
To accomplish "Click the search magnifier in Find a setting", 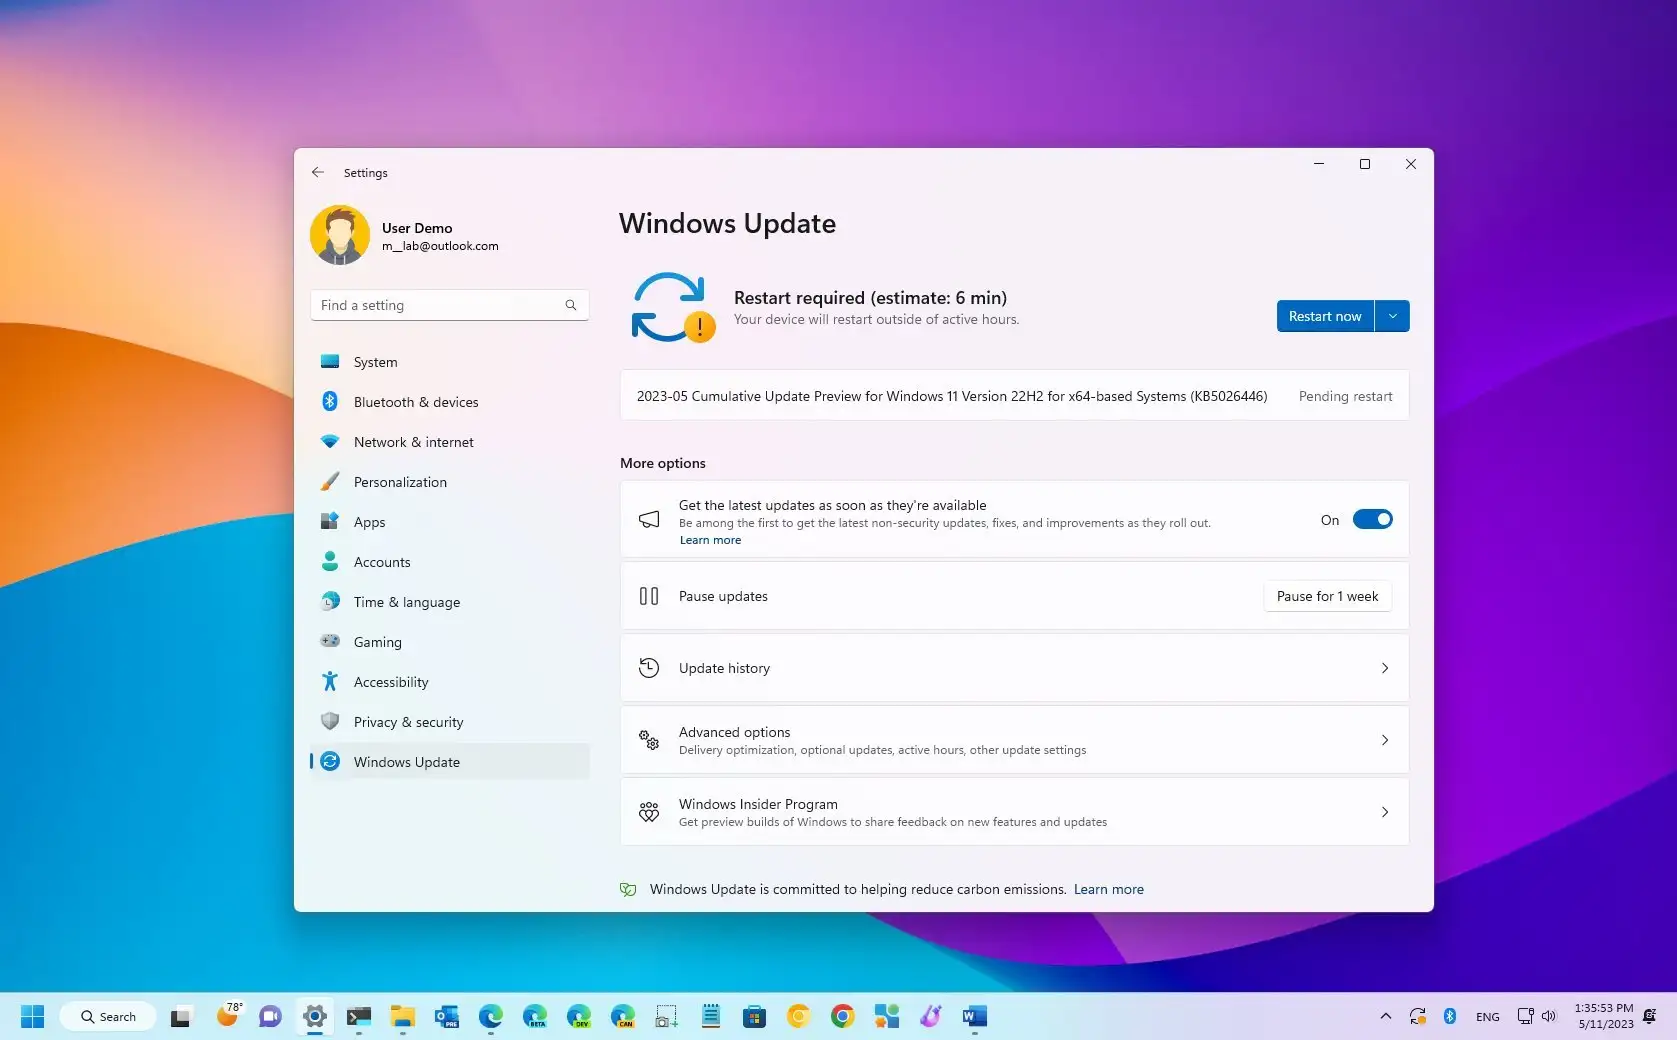I will click(x=571, y=305).
